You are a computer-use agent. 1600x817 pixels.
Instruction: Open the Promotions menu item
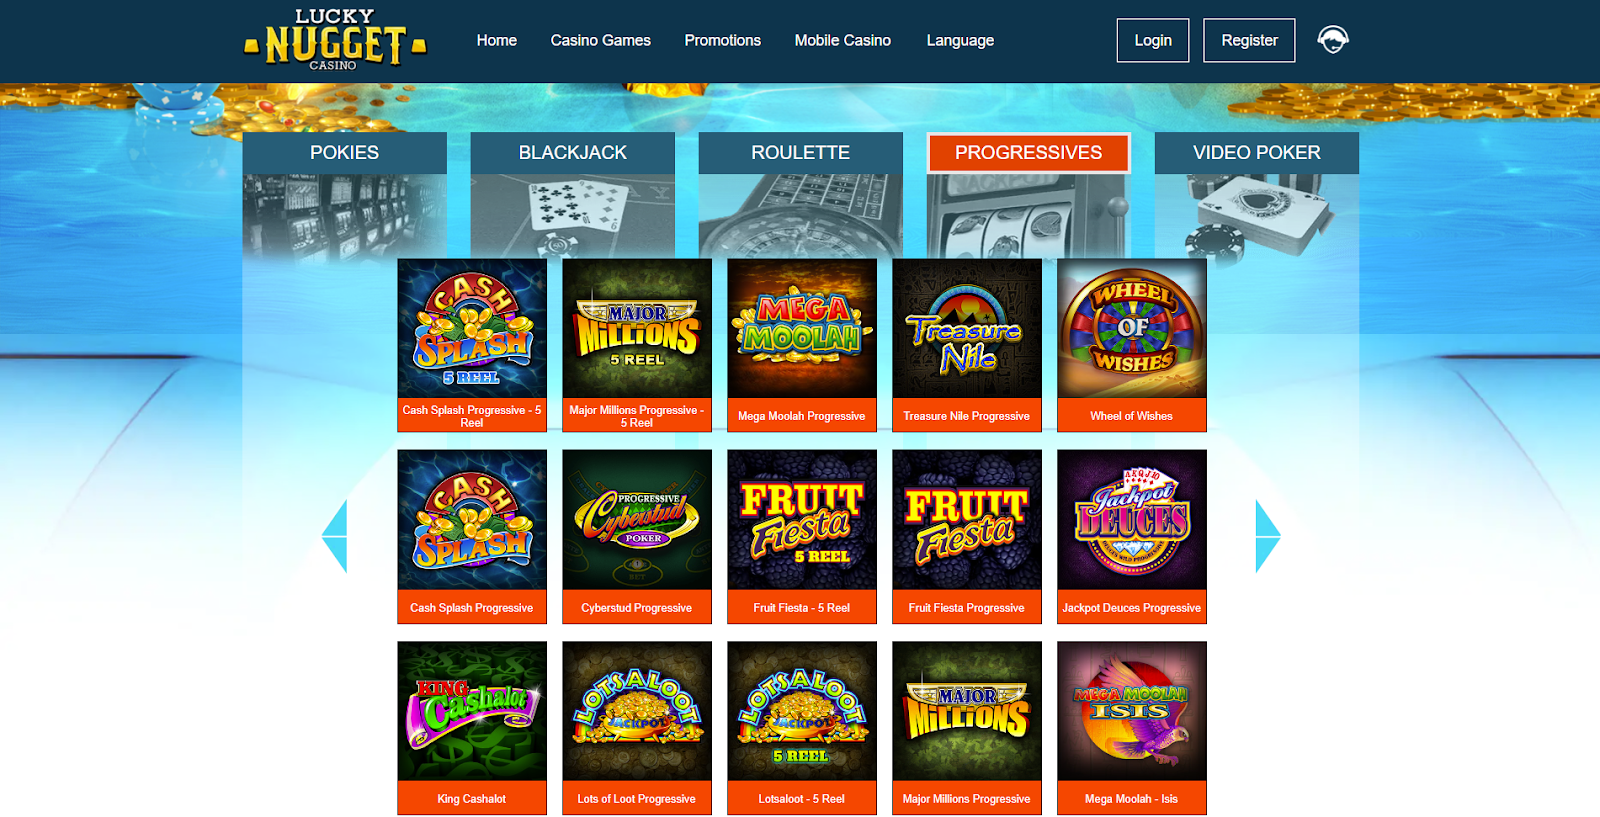coord(723,40)
